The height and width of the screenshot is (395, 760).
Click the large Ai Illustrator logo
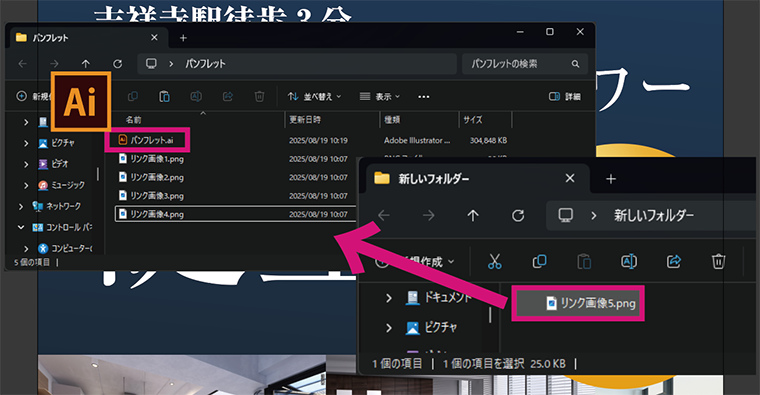click(81, 102)
